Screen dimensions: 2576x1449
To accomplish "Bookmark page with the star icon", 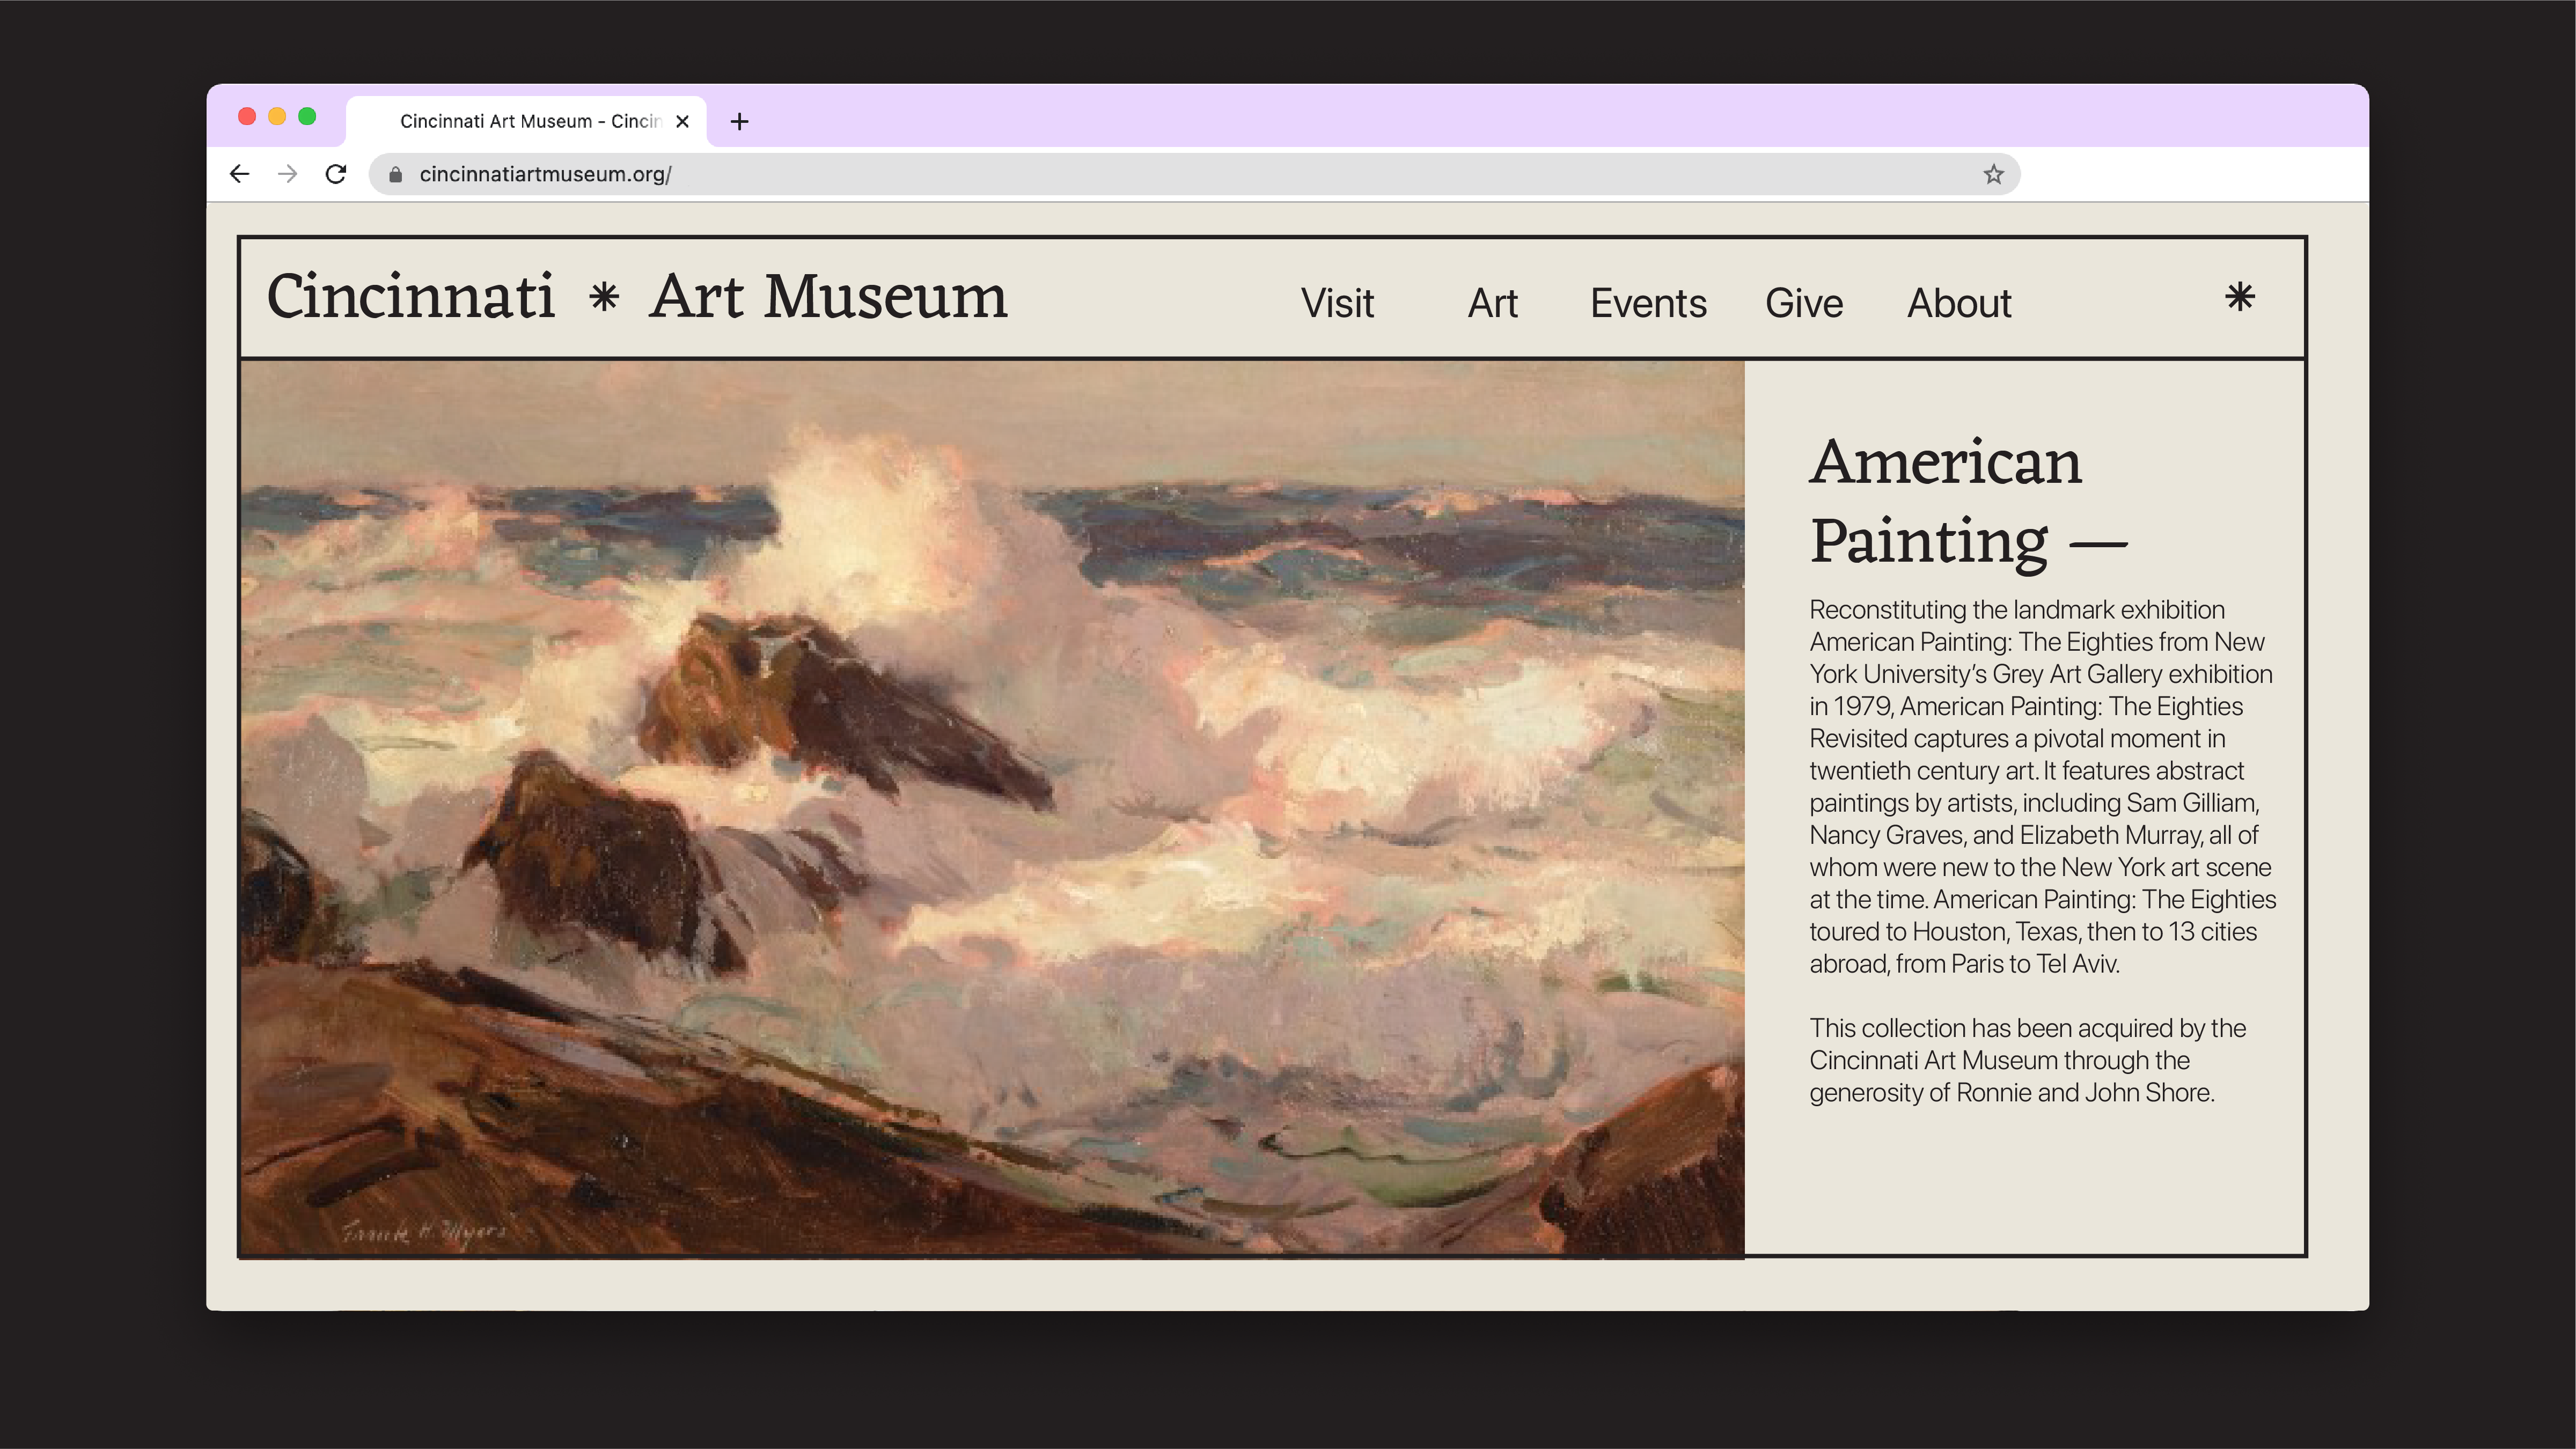I will (1993, 174).
